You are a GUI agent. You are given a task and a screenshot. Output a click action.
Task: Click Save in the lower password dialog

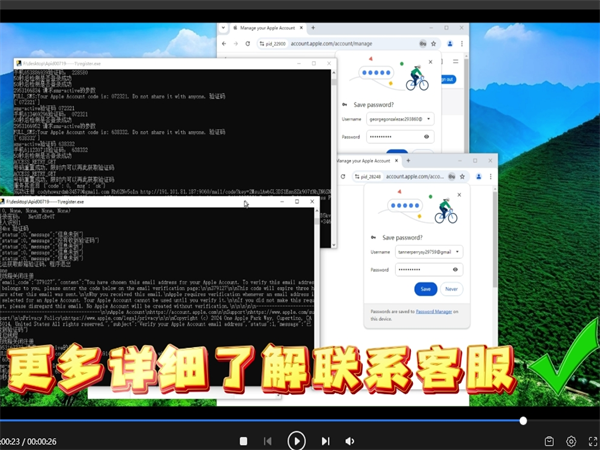[425, 289]
